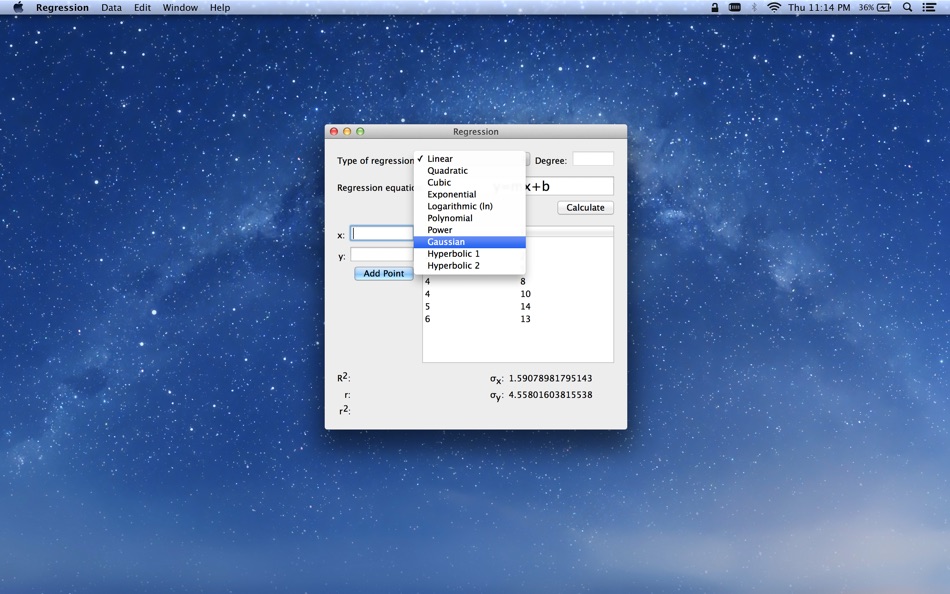Screen dimensions: 950x594
Task: Click the Wi-Fi status icon
Action: click(x=774, y=7)
